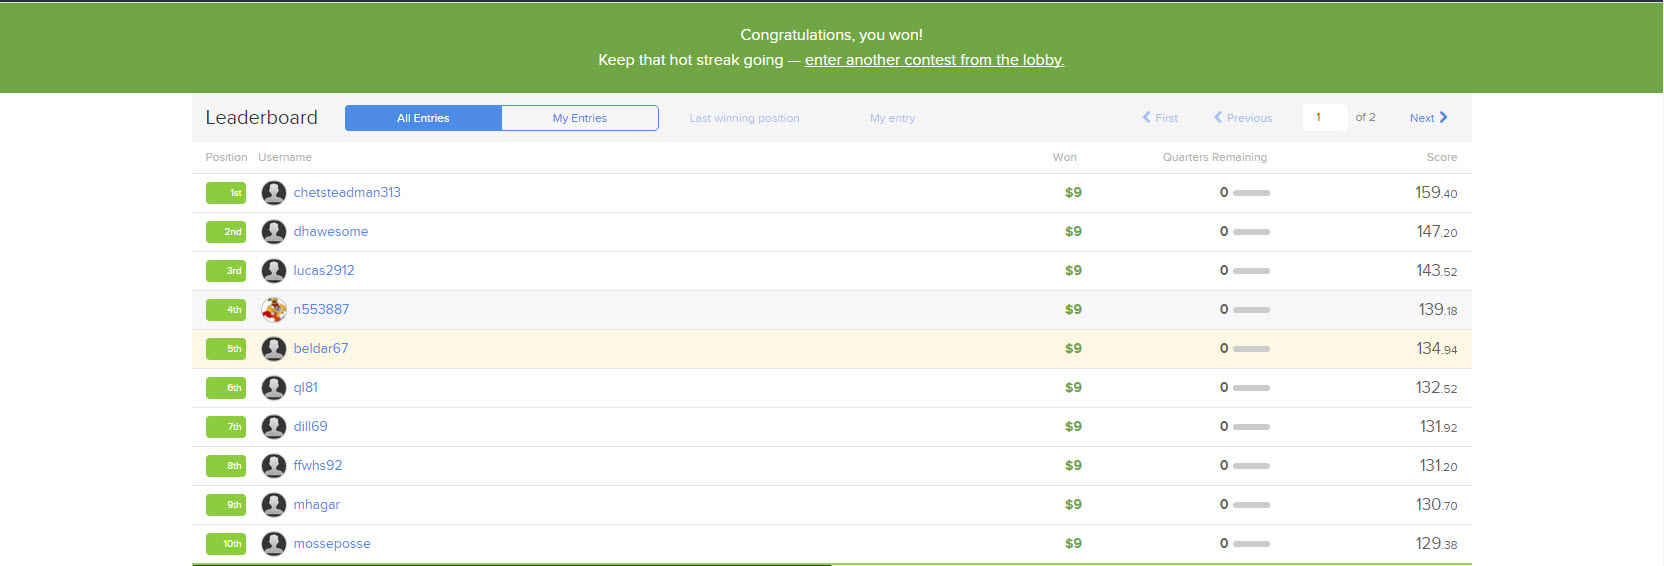1664x566 pixels.
Task: Open beldar67 profile link
Action: (321, 349)
